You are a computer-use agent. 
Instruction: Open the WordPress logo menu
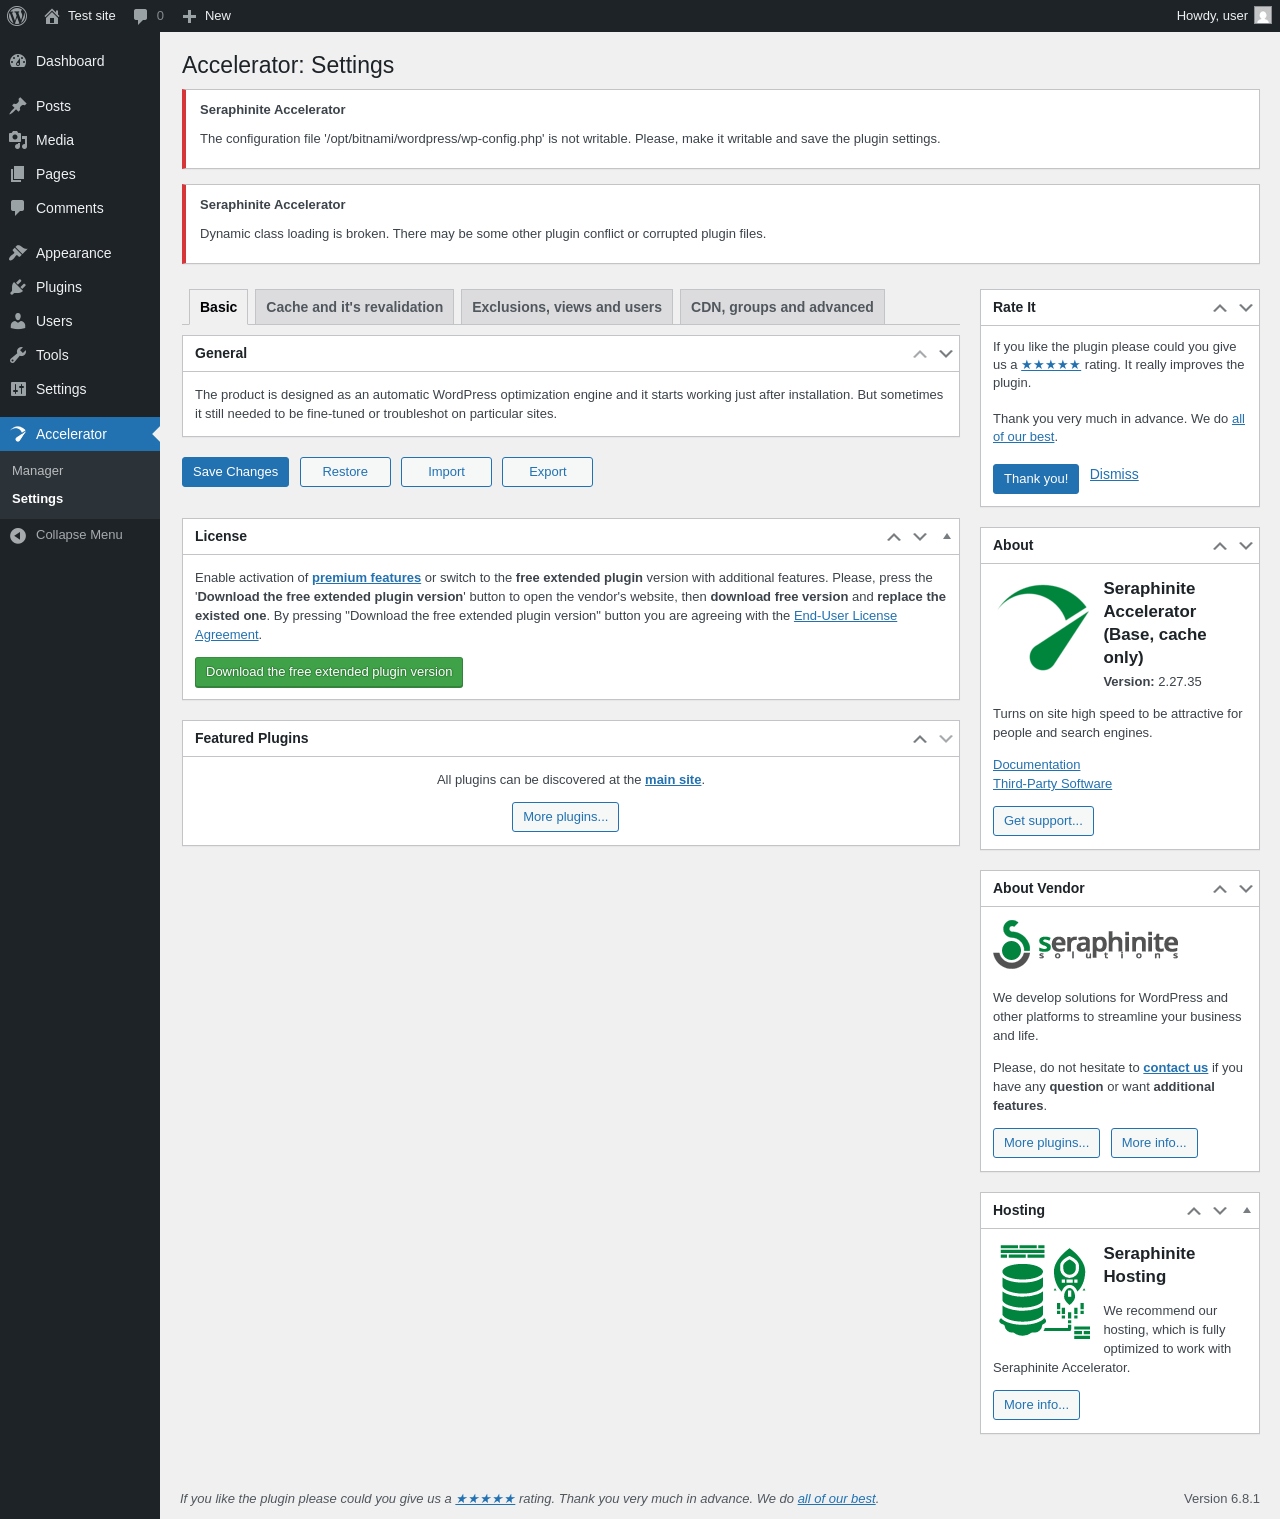click(17, 16)
